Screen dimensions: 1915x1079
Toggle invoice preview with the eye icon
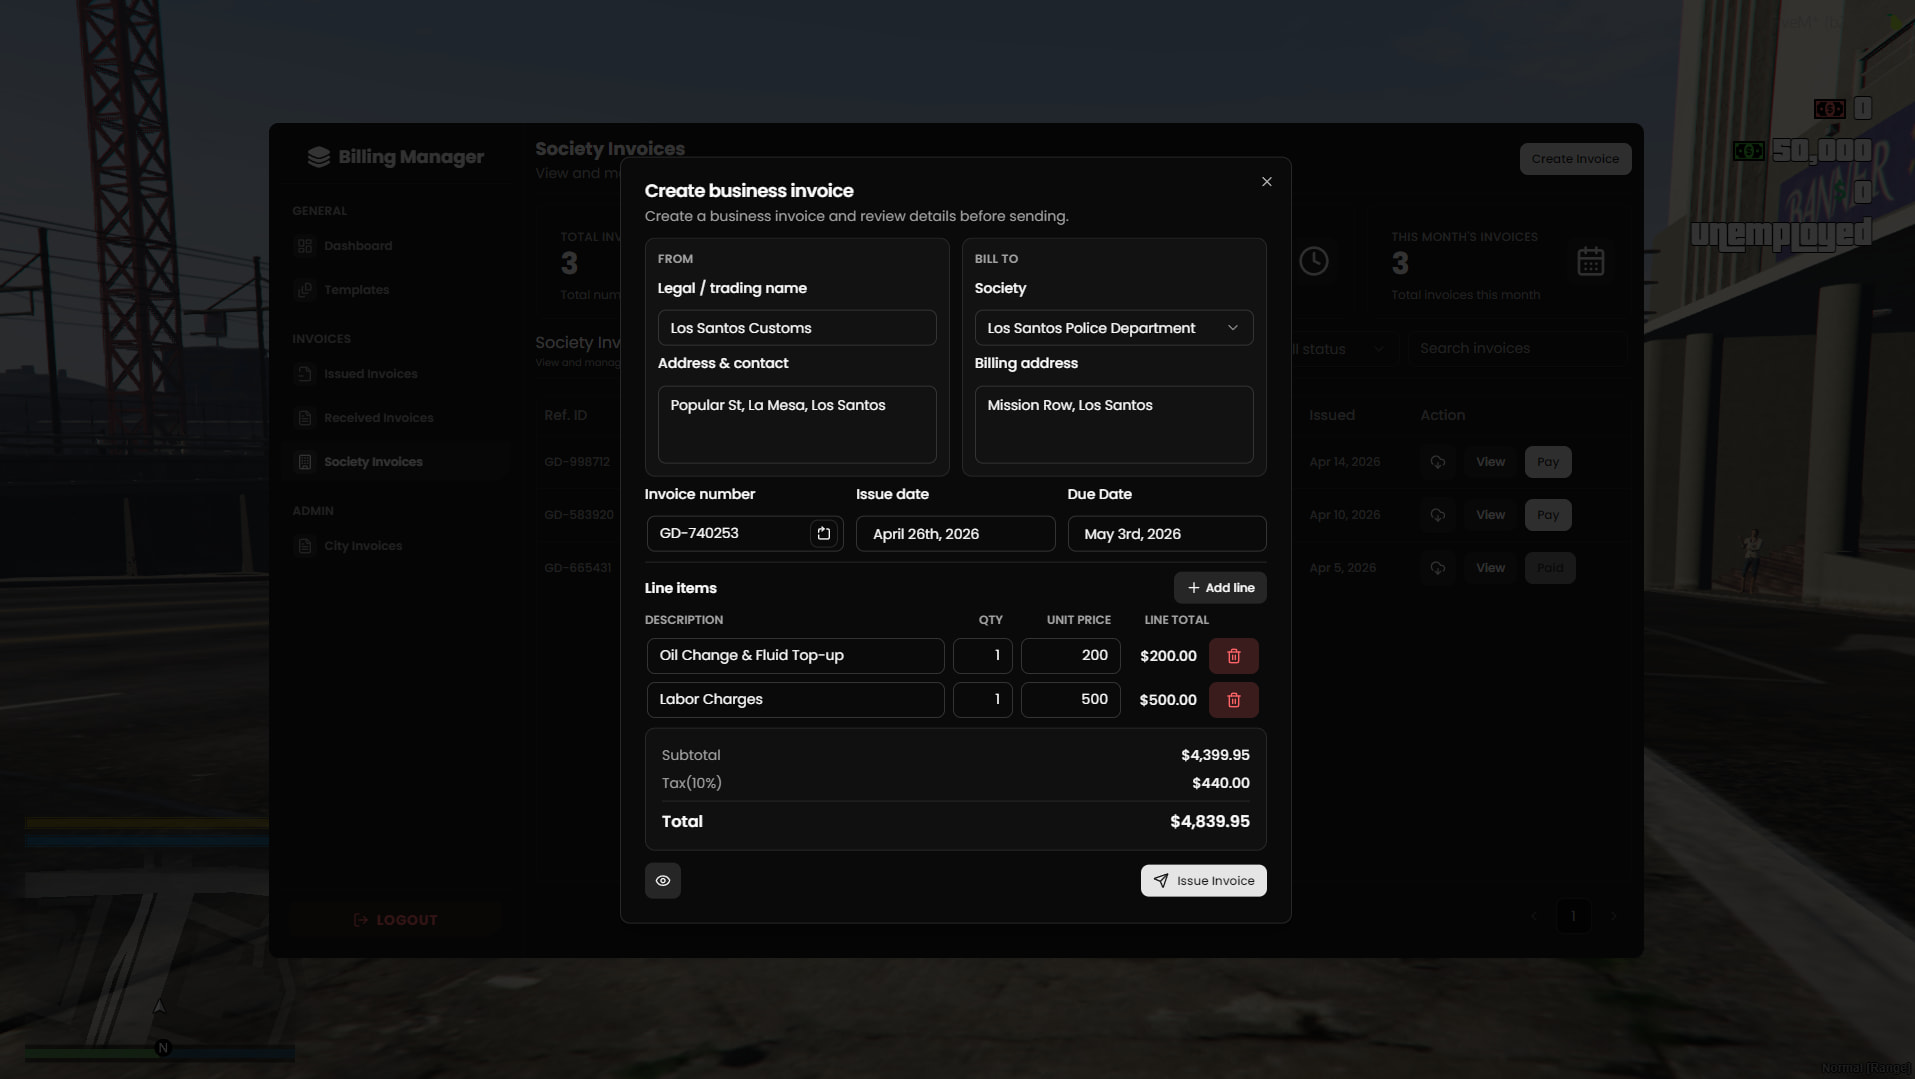pos(662,881)
